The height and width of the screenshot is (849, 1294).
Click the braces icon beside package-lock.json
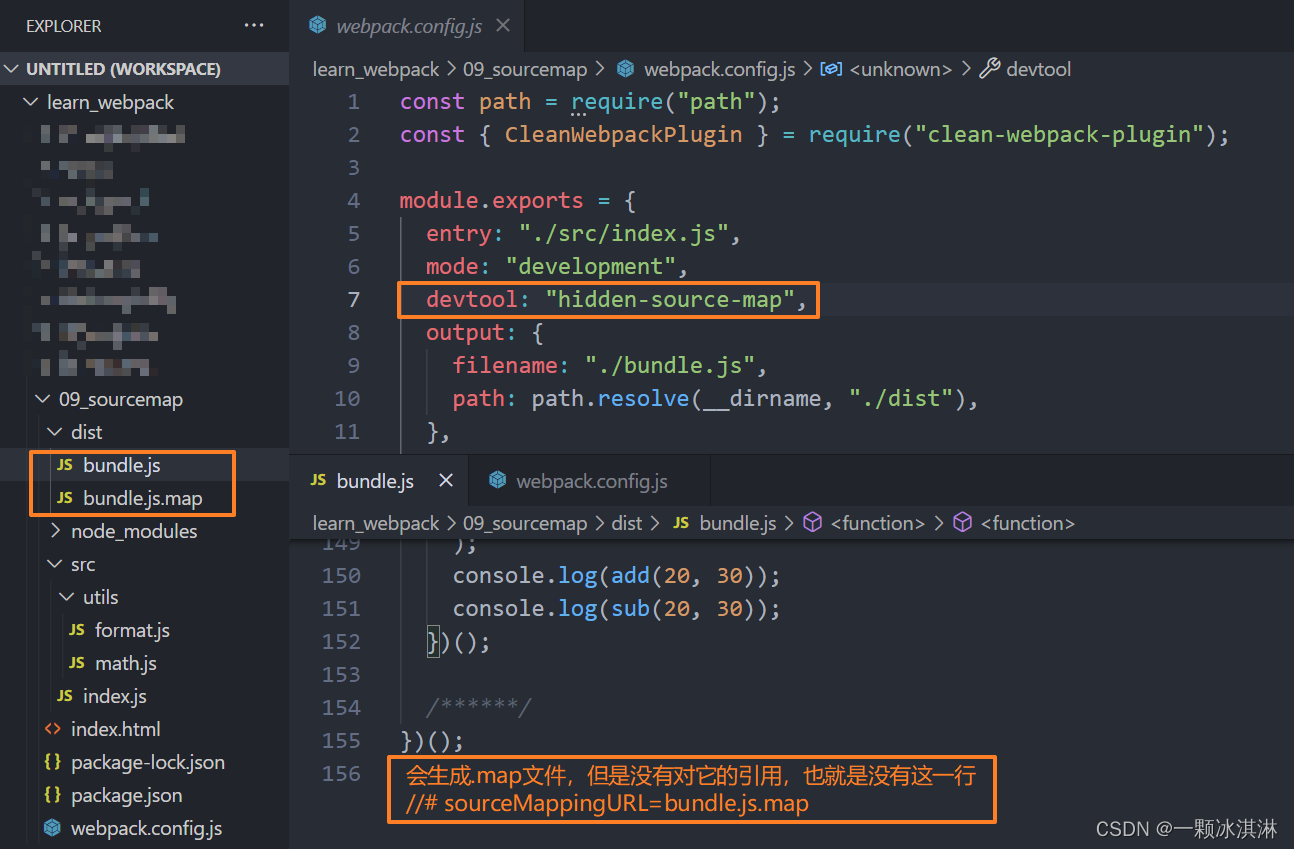click(53, 762)
